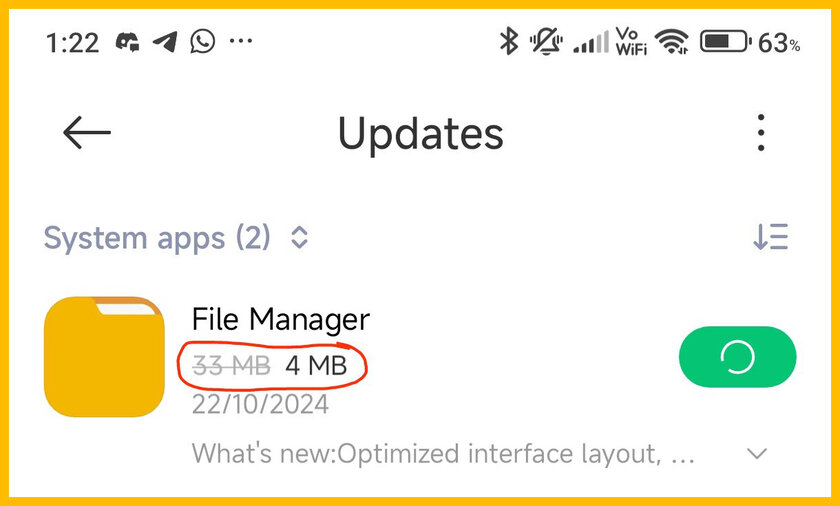
Task: Tap the 4 MB update size label
Action: pos(317,366)
